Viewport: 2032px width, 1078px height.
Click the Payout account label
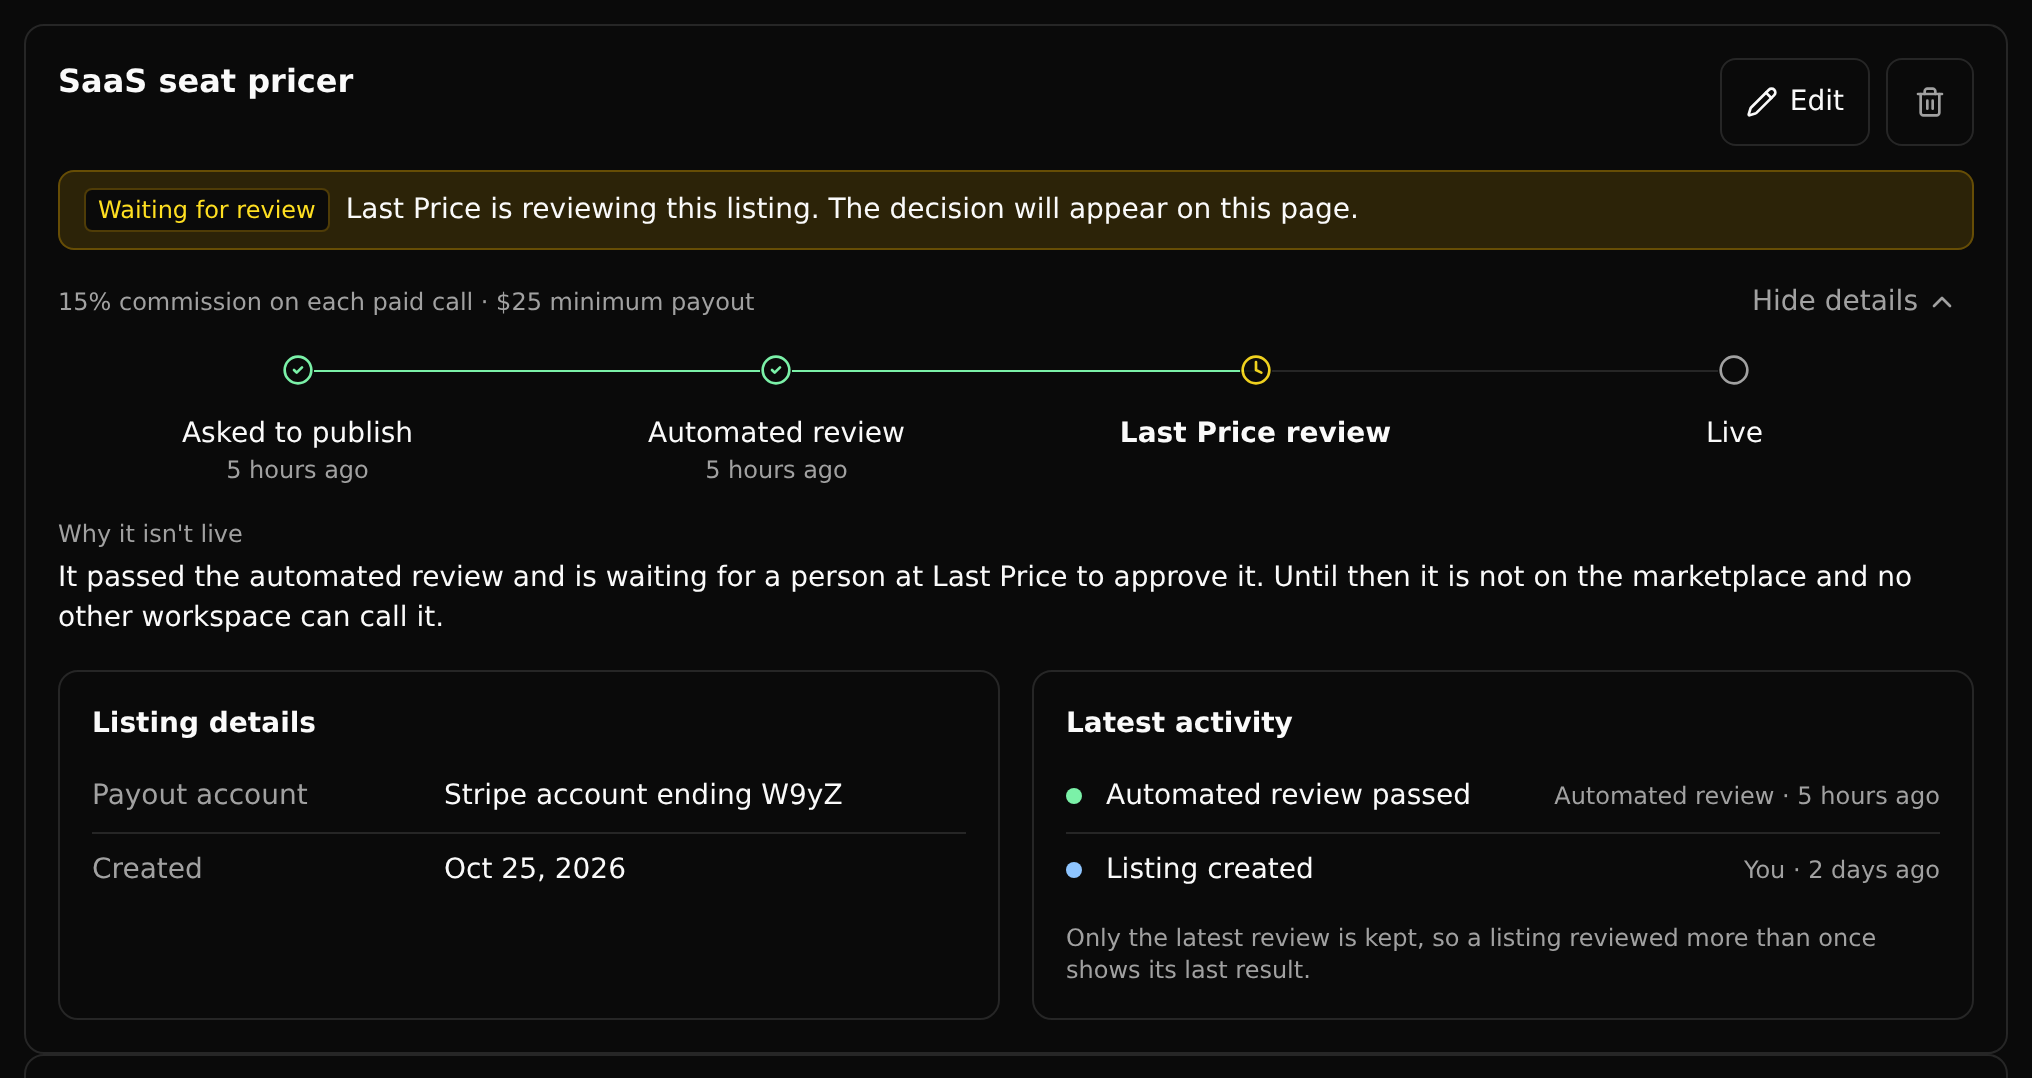tap(200, 794)
